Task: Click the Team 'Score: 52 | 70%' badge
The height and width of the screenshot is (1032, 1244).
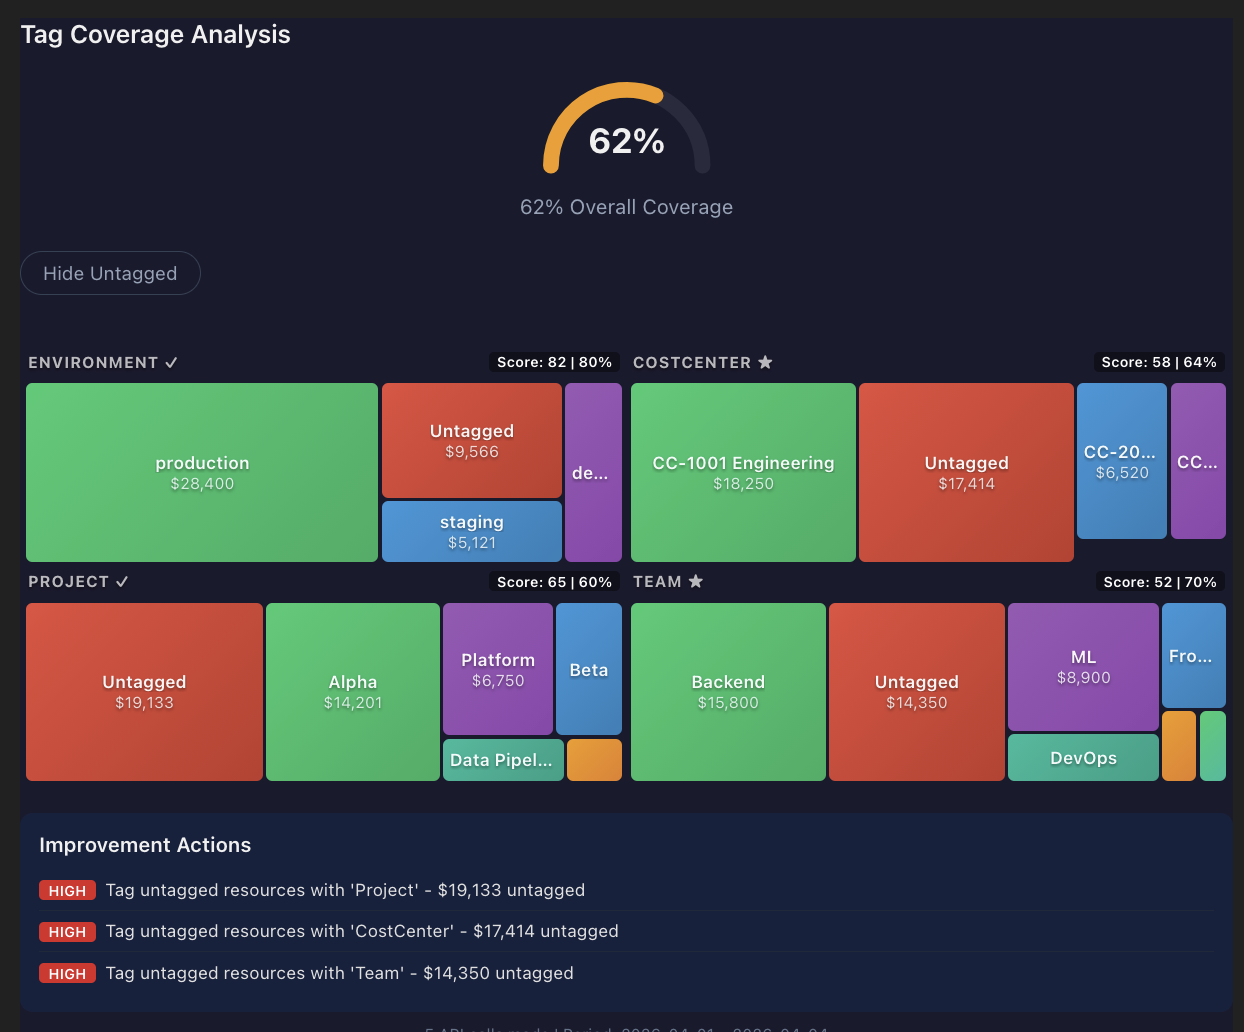Action: 1160,582
